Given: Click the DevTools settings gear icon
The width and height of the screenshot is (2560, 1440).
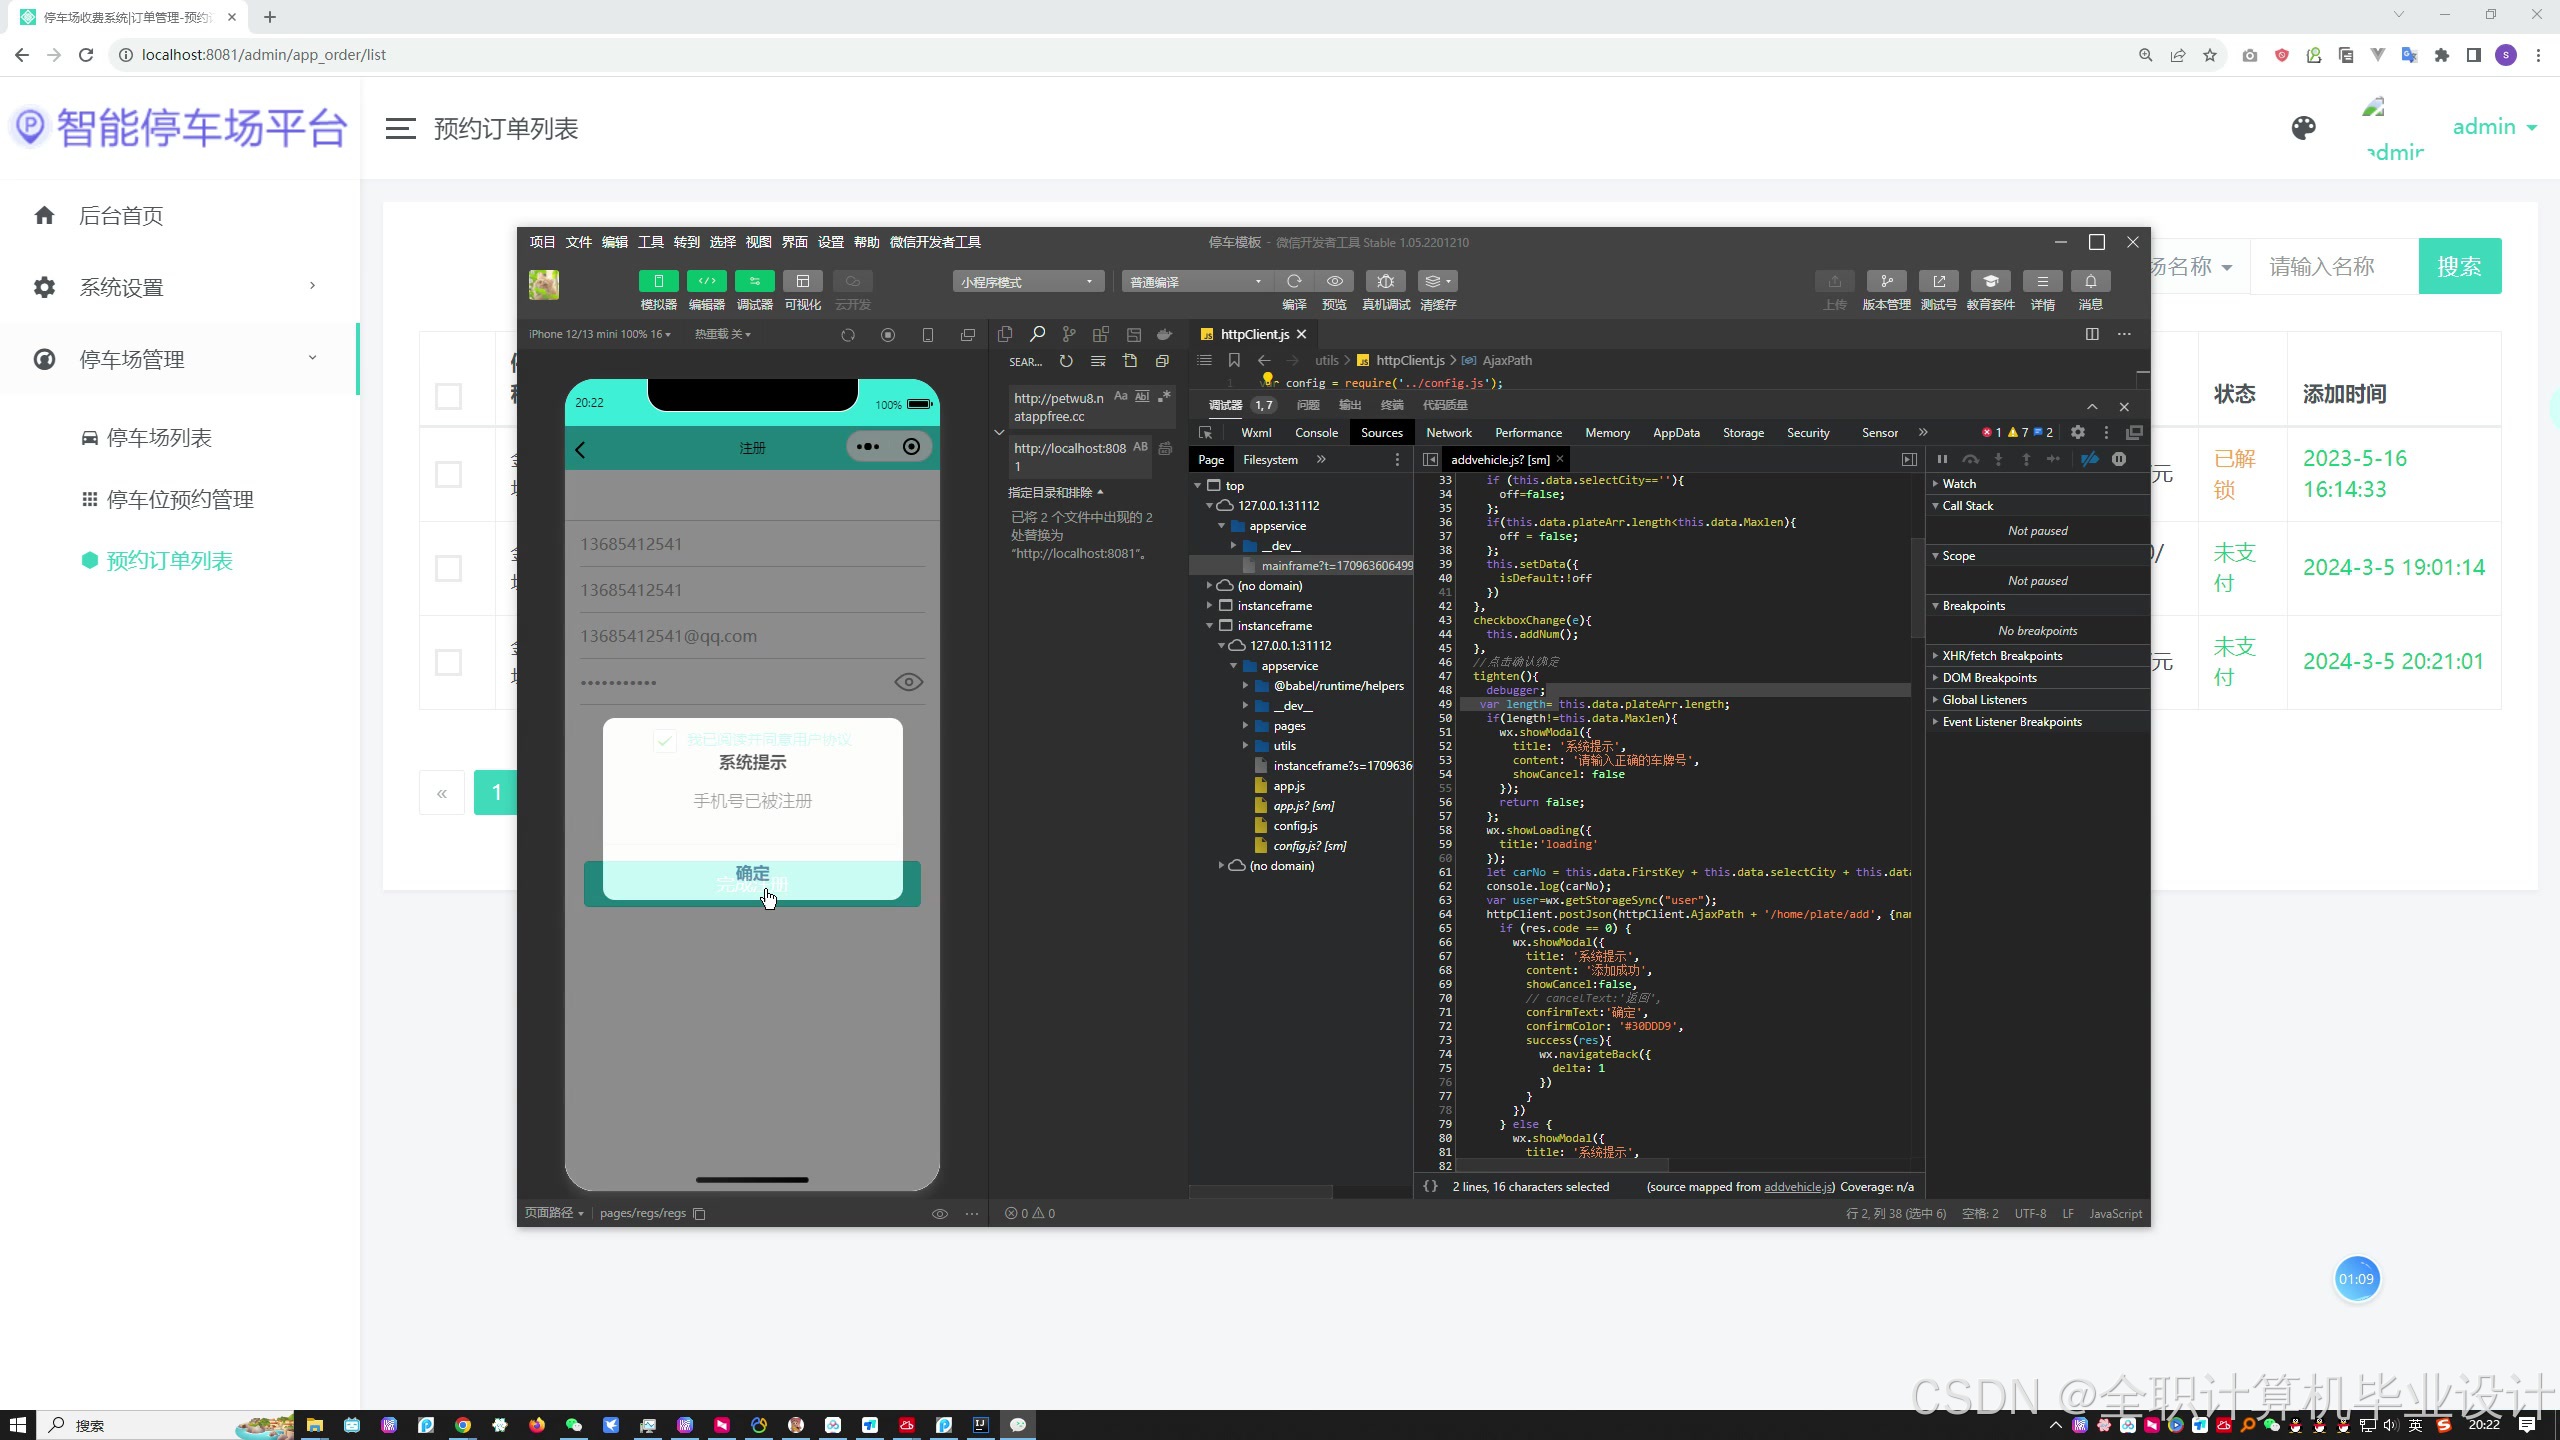Looking at the screenshot, I should 2078,432.
